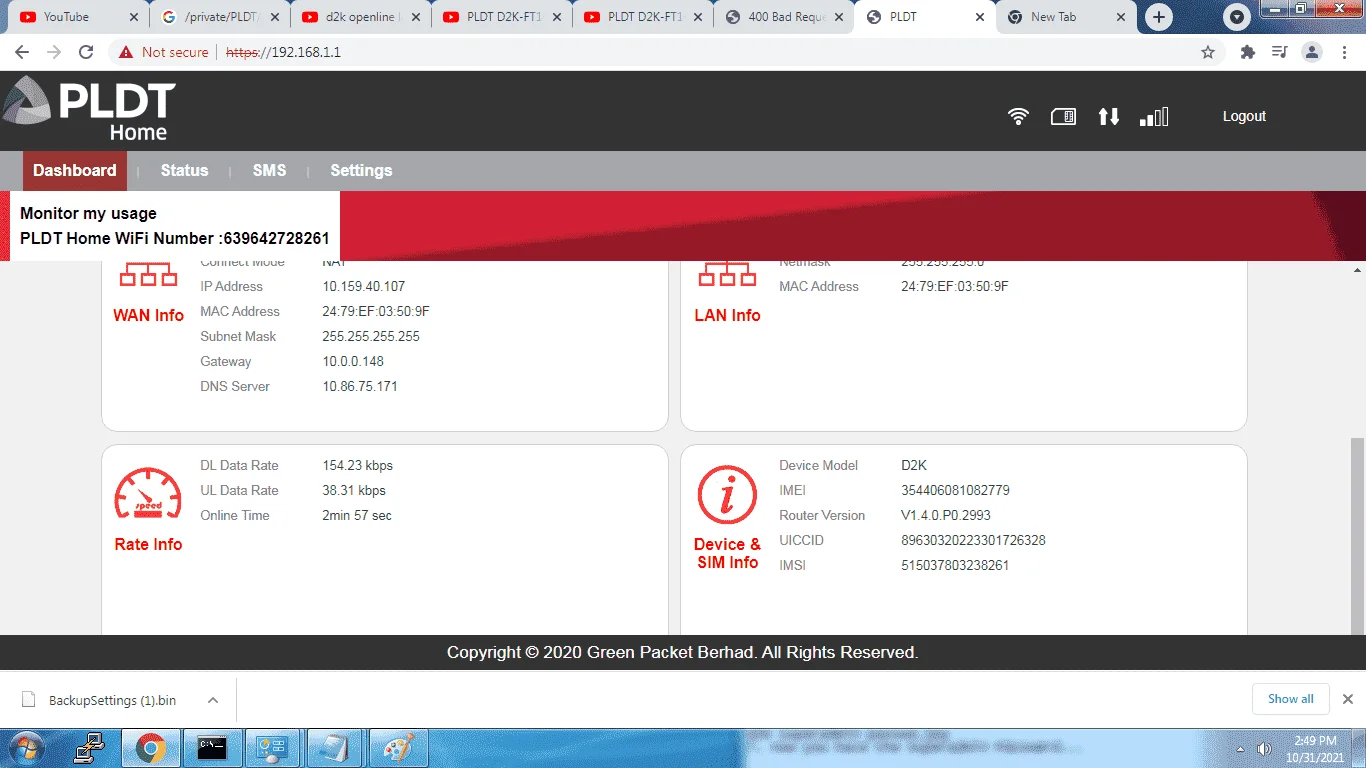Click the Router Version V1.4.0.P0.2993
The image size is (1366, 768).
click(x=946, y=515)
